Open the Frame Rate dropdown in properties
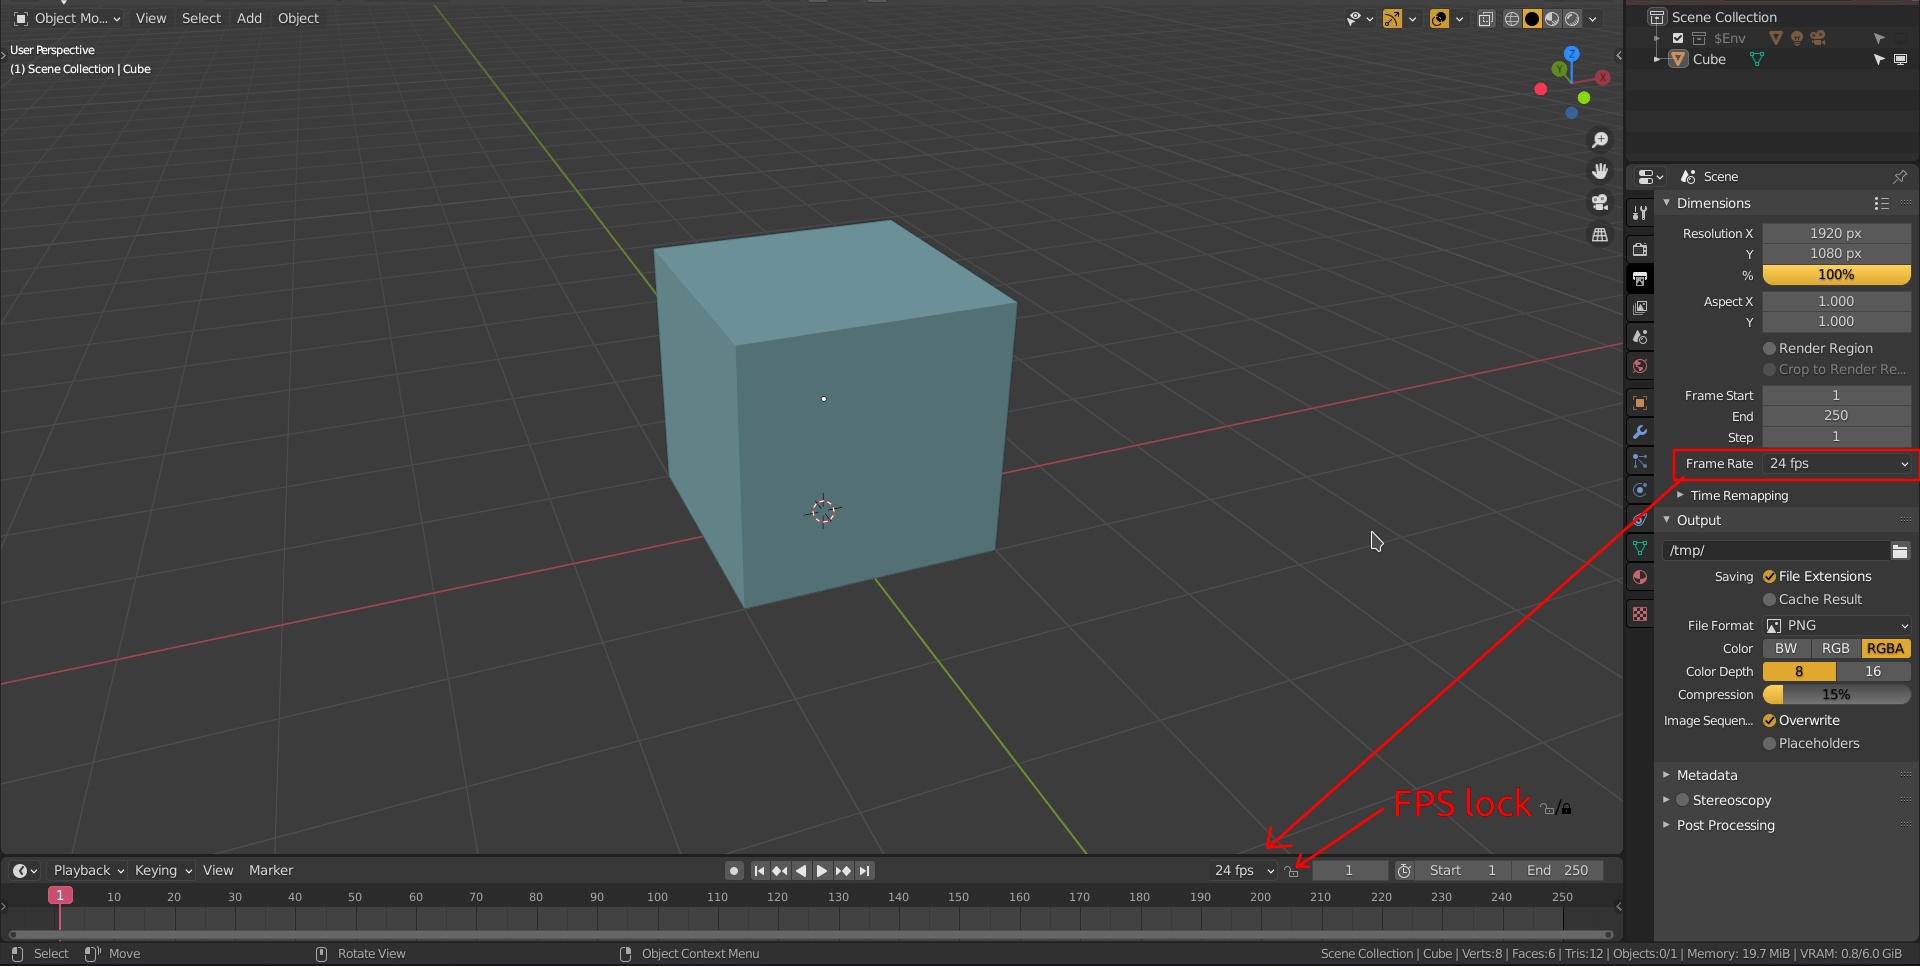Screen dimensions: 1920x966 pos(1838,464)
